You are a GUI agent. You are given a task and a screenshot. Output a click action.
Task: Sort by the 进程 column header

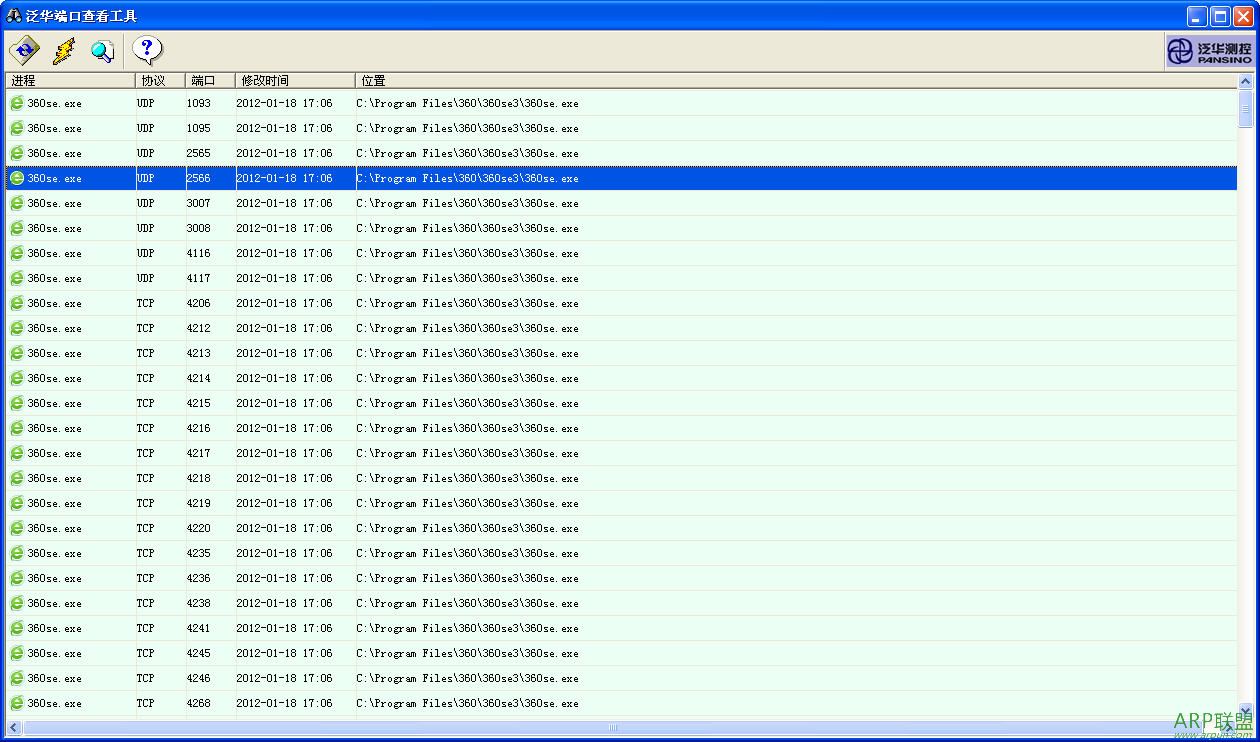70,80
